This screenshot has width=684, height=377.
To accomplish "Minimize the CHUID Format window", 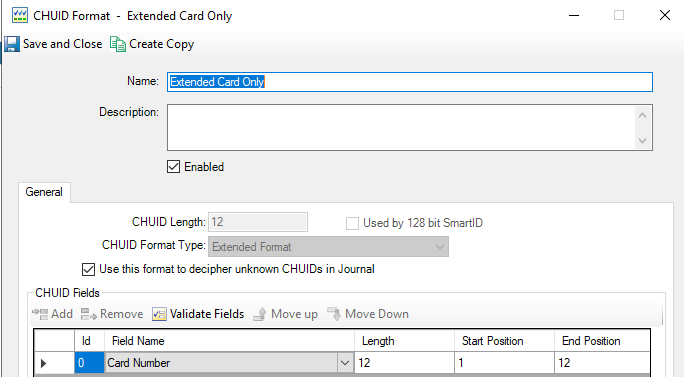I will (574, 16).
